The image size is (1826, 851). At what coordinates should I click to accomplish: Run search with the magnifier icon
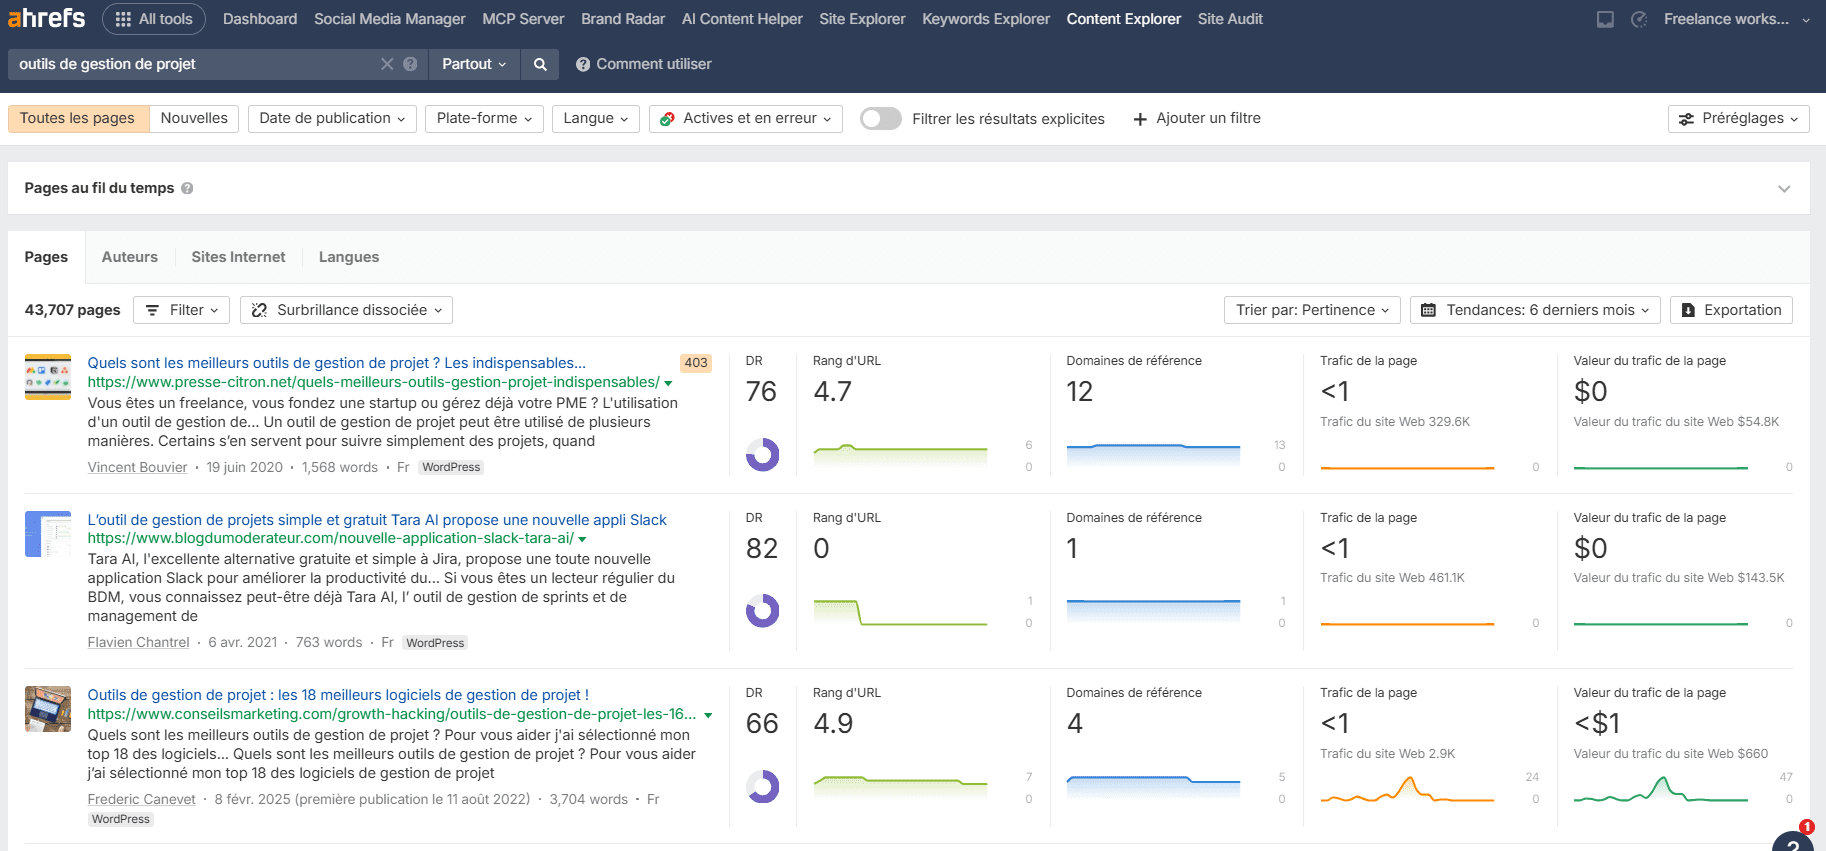(540, 64)
